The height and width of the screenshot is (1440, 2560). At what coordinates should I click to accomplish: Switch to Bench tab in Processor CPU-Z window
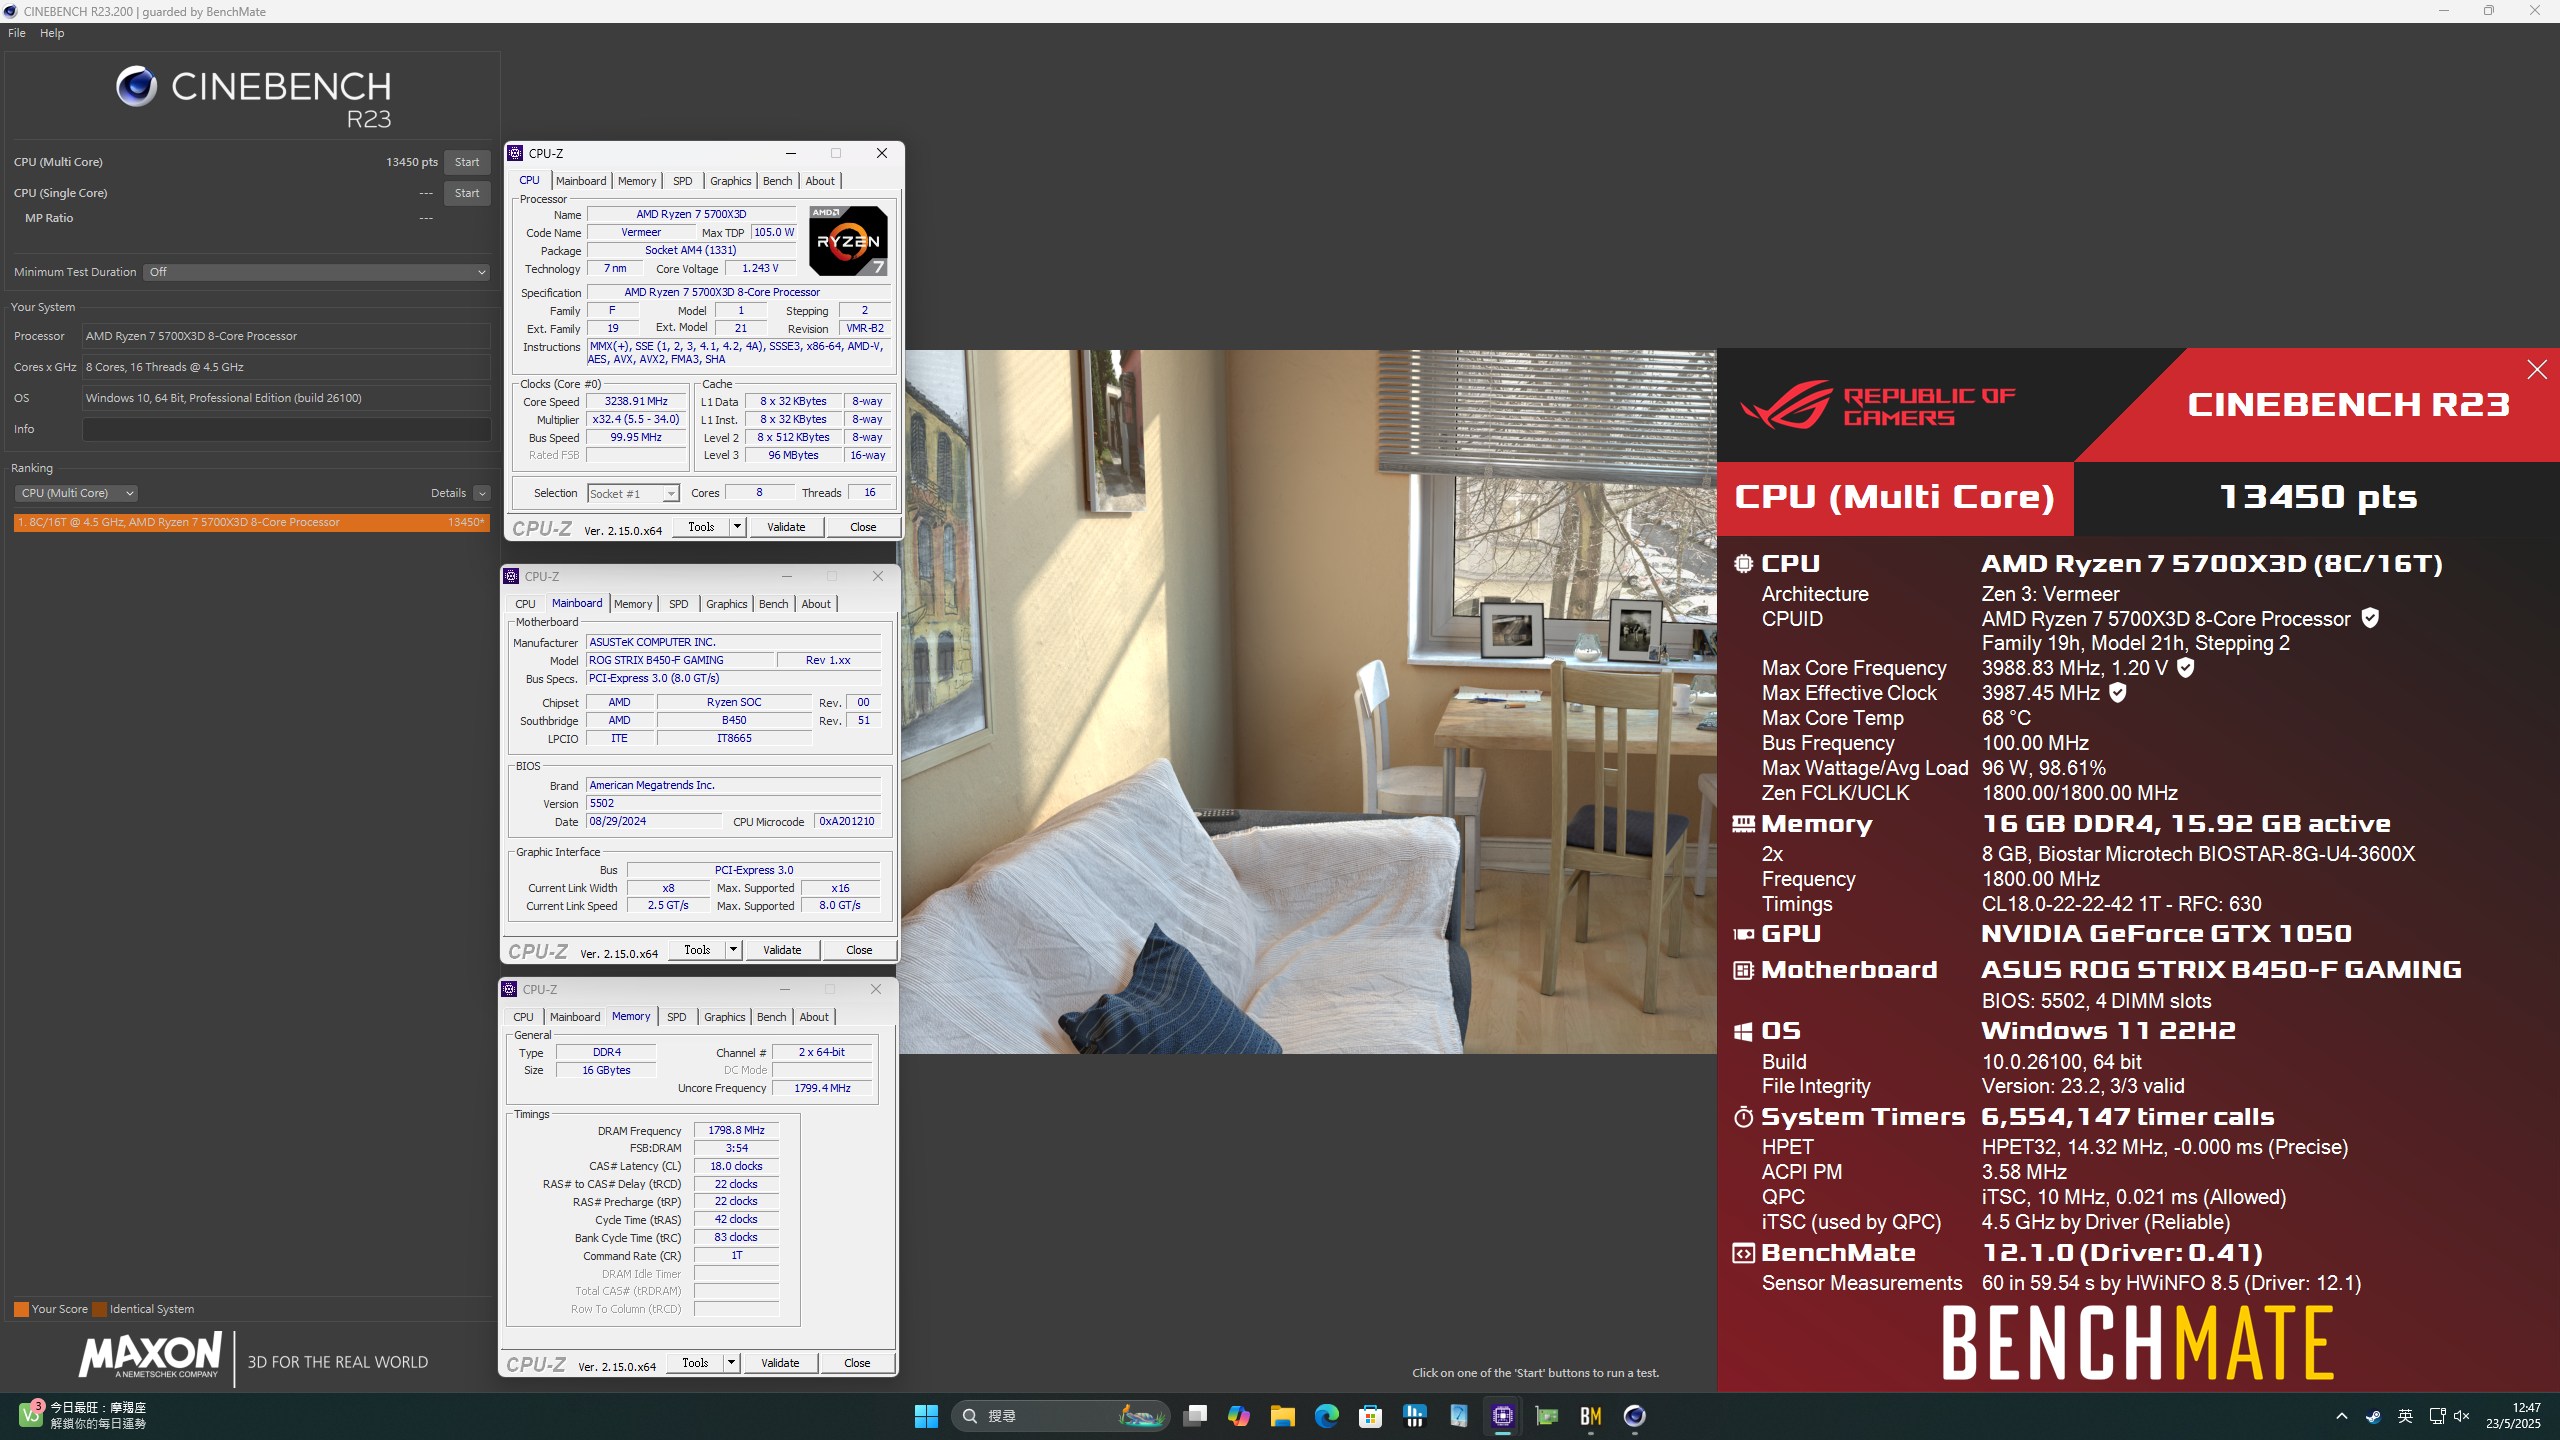[777, 181]
